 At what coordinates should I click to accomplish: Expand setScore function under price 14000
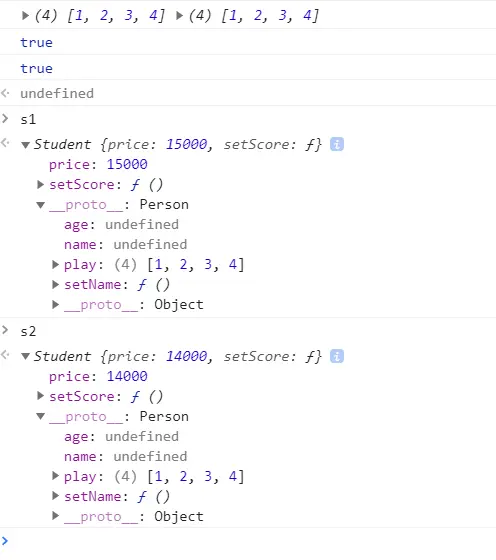pos(40,396)
